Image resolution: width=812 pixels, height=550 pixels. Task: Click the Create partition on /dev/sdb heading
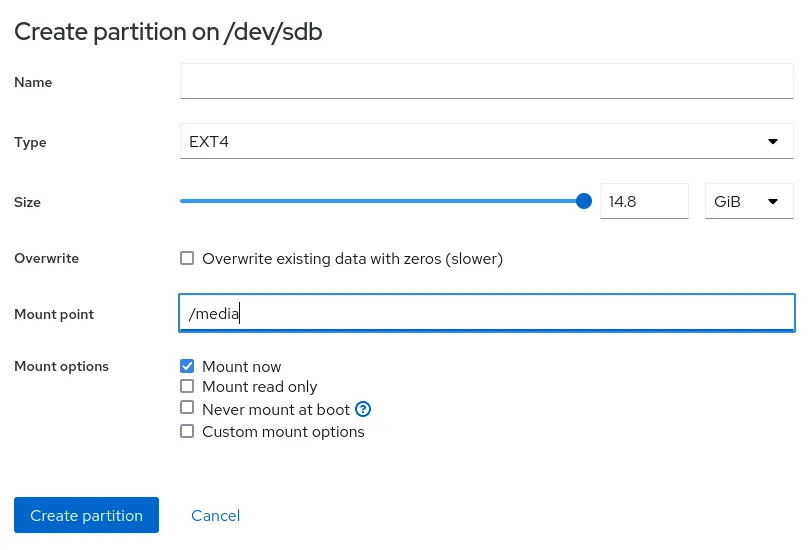[168, 32]
